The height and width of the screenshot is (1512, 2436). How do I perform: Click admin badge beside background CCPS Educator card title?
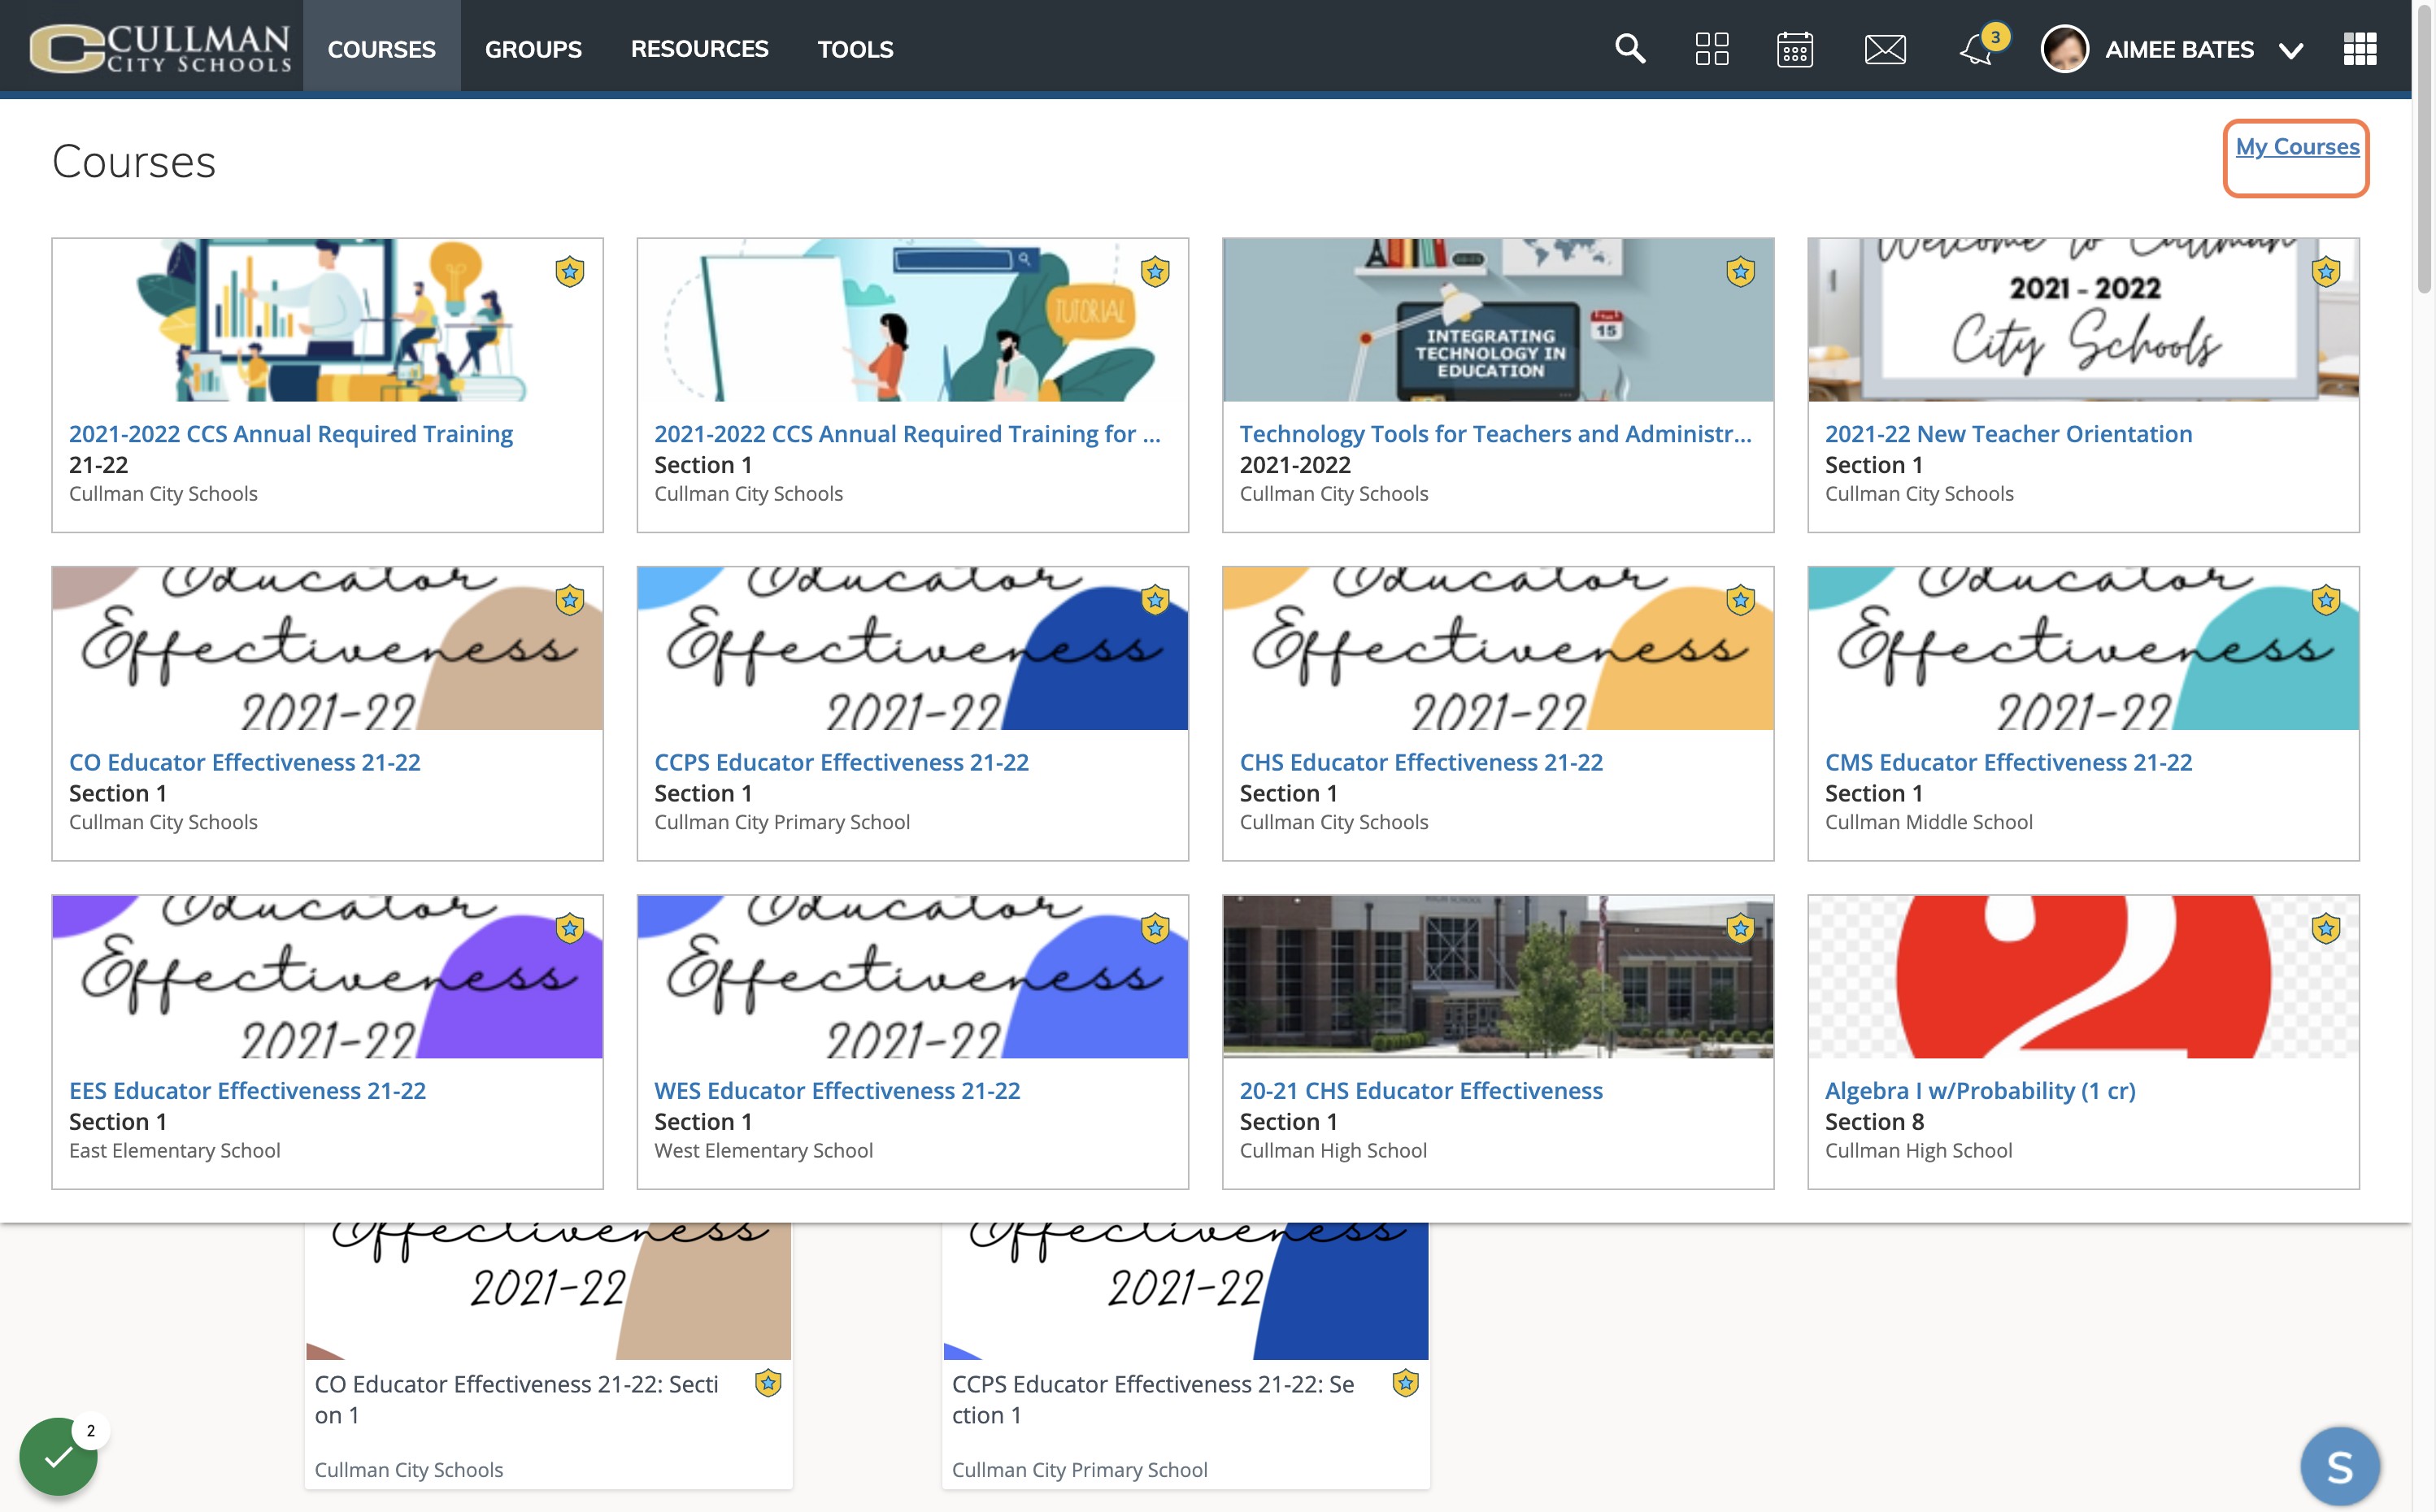(x=1405, y=1383)
